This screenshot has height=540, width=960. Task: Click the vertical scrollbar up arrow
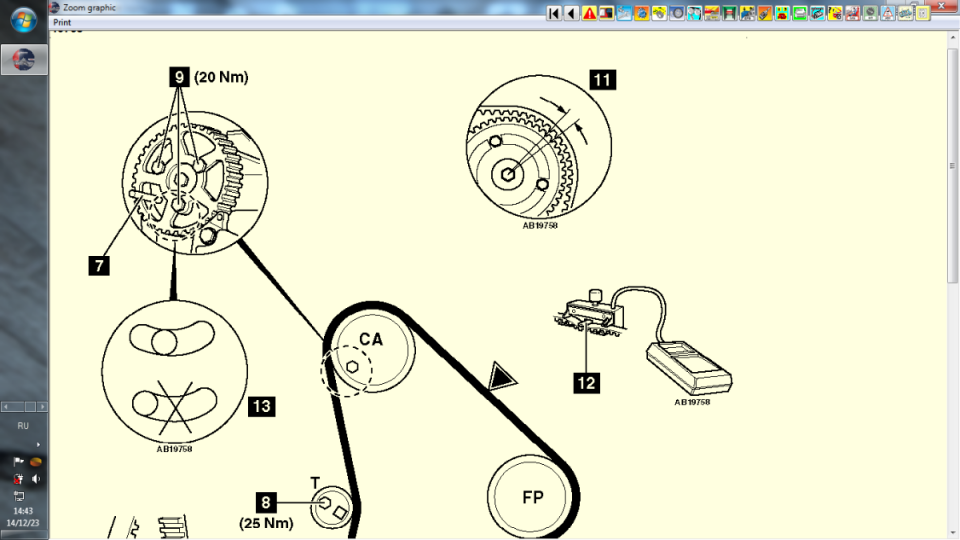(952, 35)
